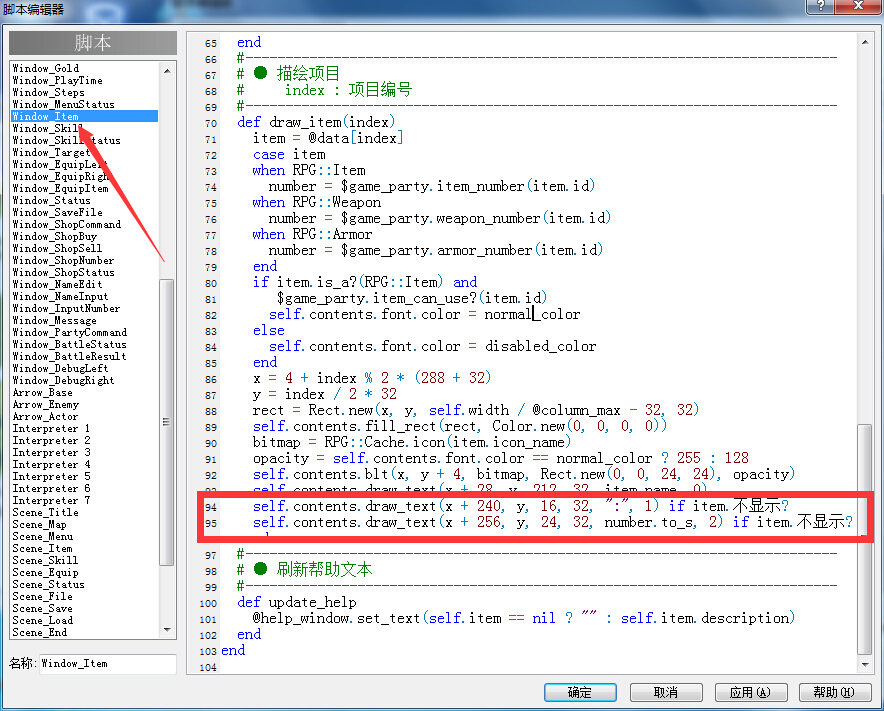The width and height of the screenshot is (884, 711).
Task: Select the Window_DebugLeft script
Action: (x=60, y=368)
